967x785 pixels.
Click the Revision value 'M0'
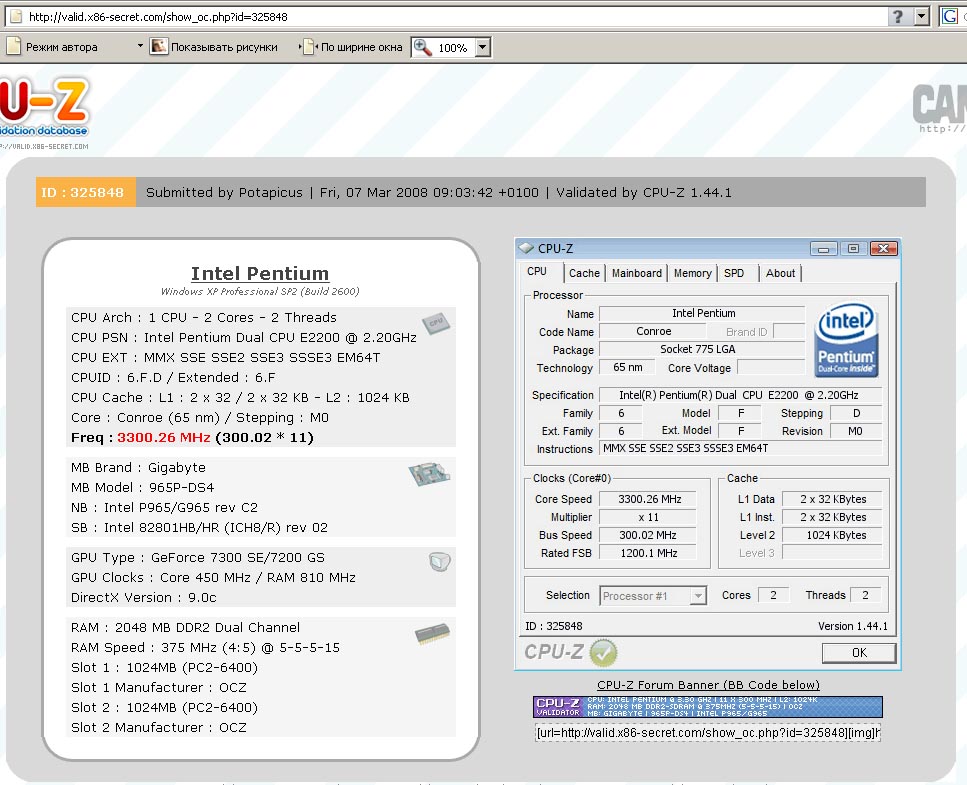coord(855,431)
